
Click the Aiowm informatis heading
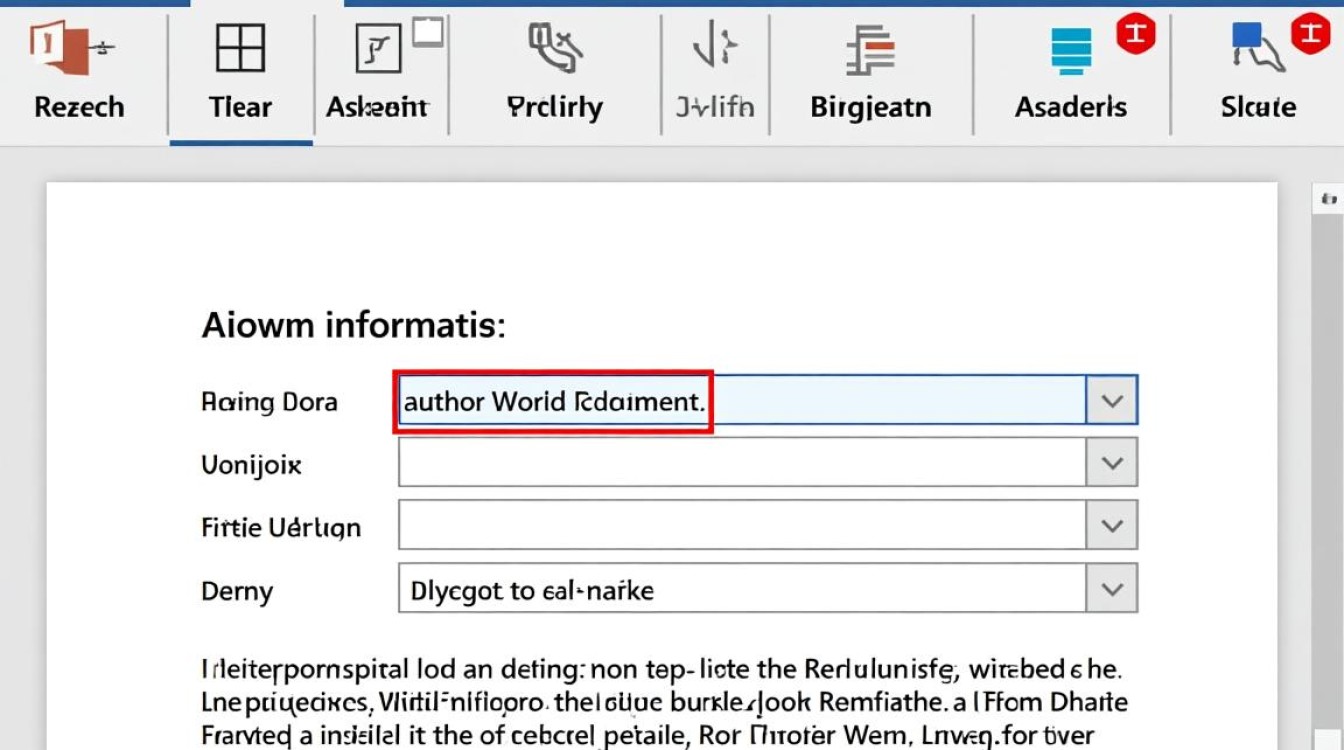pyautogui.click(x=354, y=325)
